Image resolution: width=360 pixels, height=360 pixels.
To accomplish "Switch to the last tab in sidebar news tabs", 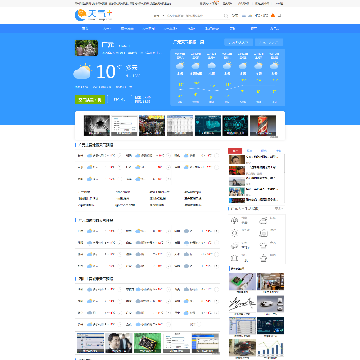I will [278, 151].
